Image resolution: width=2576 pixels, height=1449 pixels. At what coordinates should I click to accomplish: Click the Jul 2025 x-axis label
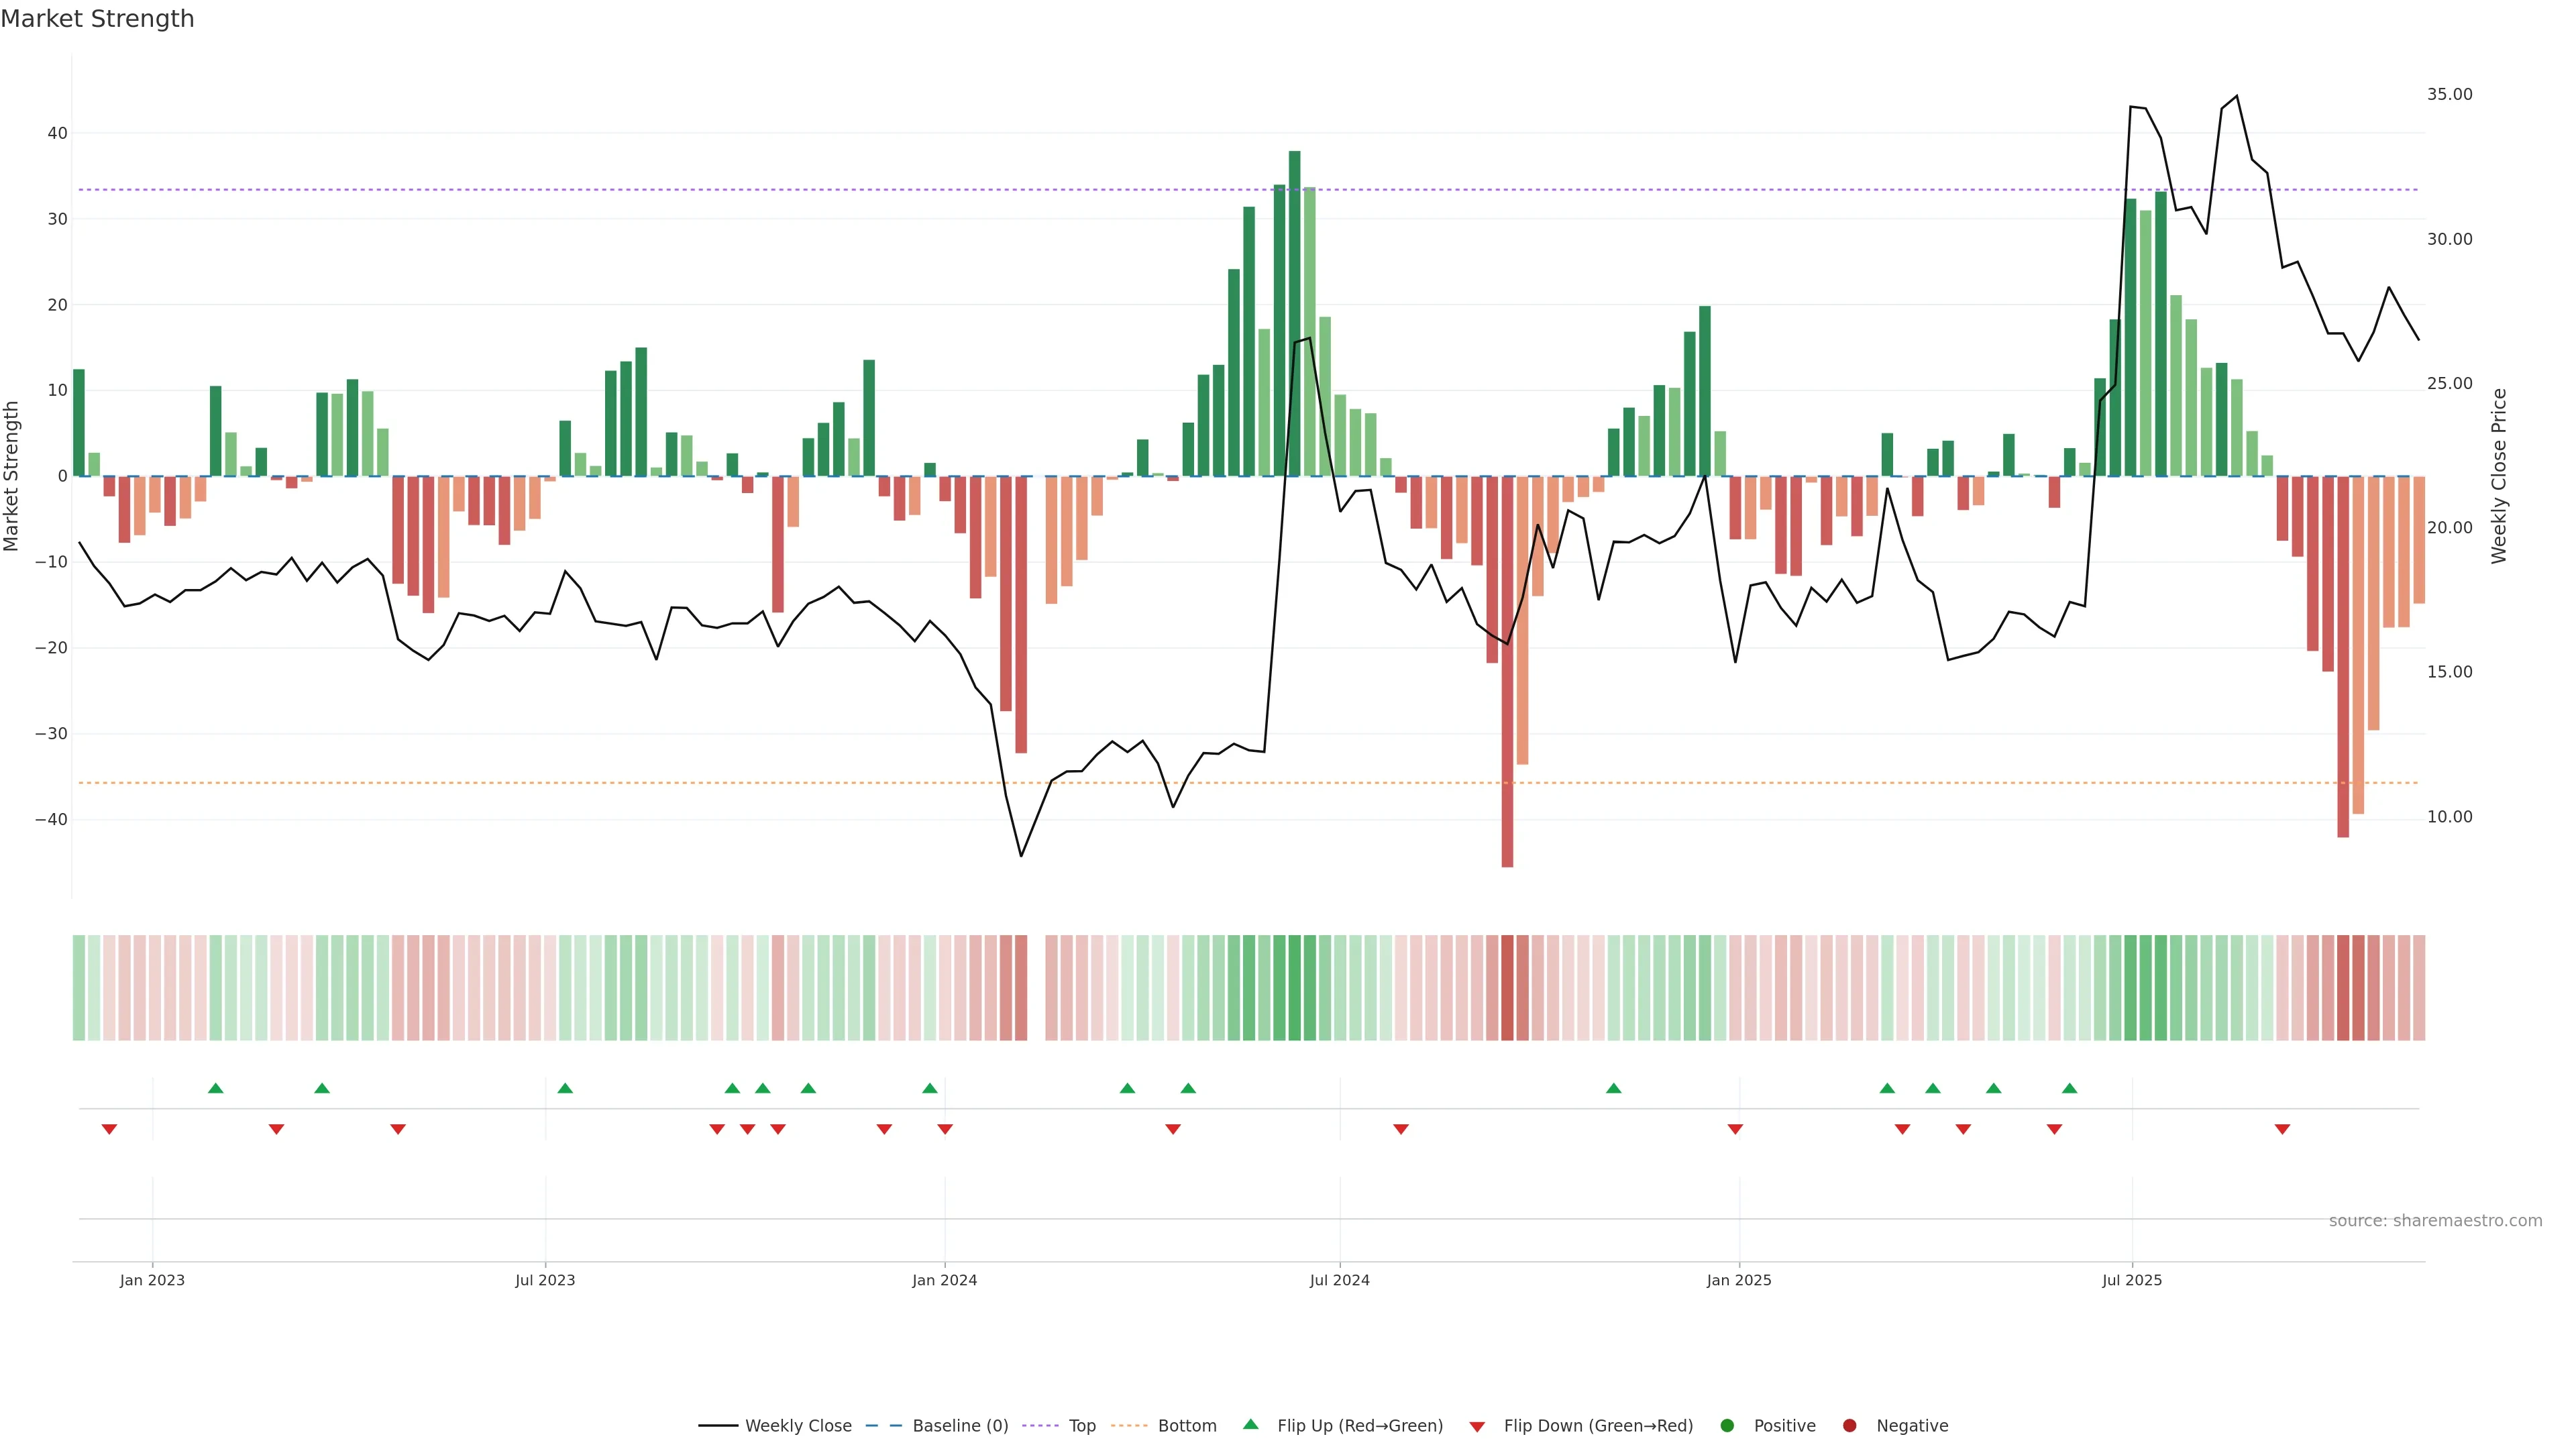(x=2132, y=1280)
